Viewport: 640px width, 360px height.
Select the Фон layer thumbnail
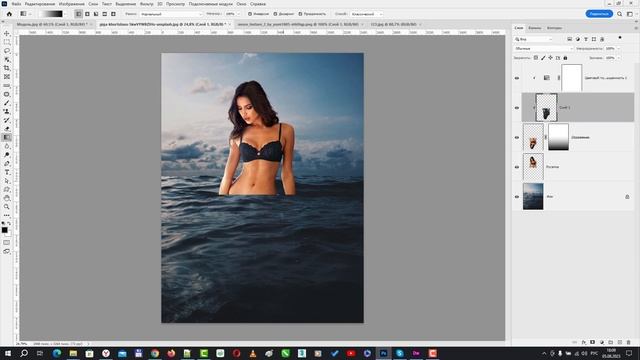(533, 197)
